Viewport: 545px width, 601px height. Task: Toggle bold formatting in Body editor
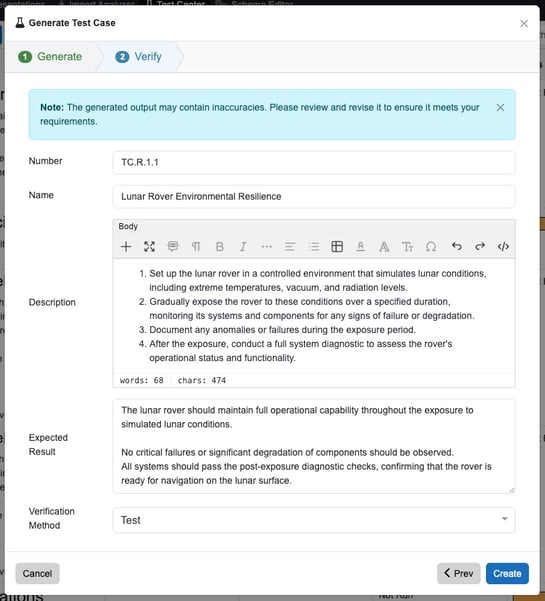220,246
